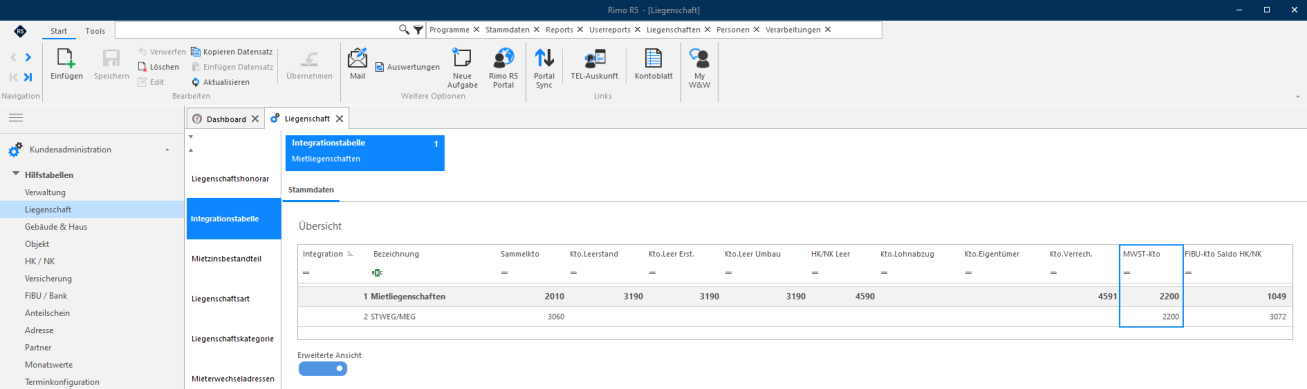
Task: Remove the Programme search tag
Action: click(476, 30)
